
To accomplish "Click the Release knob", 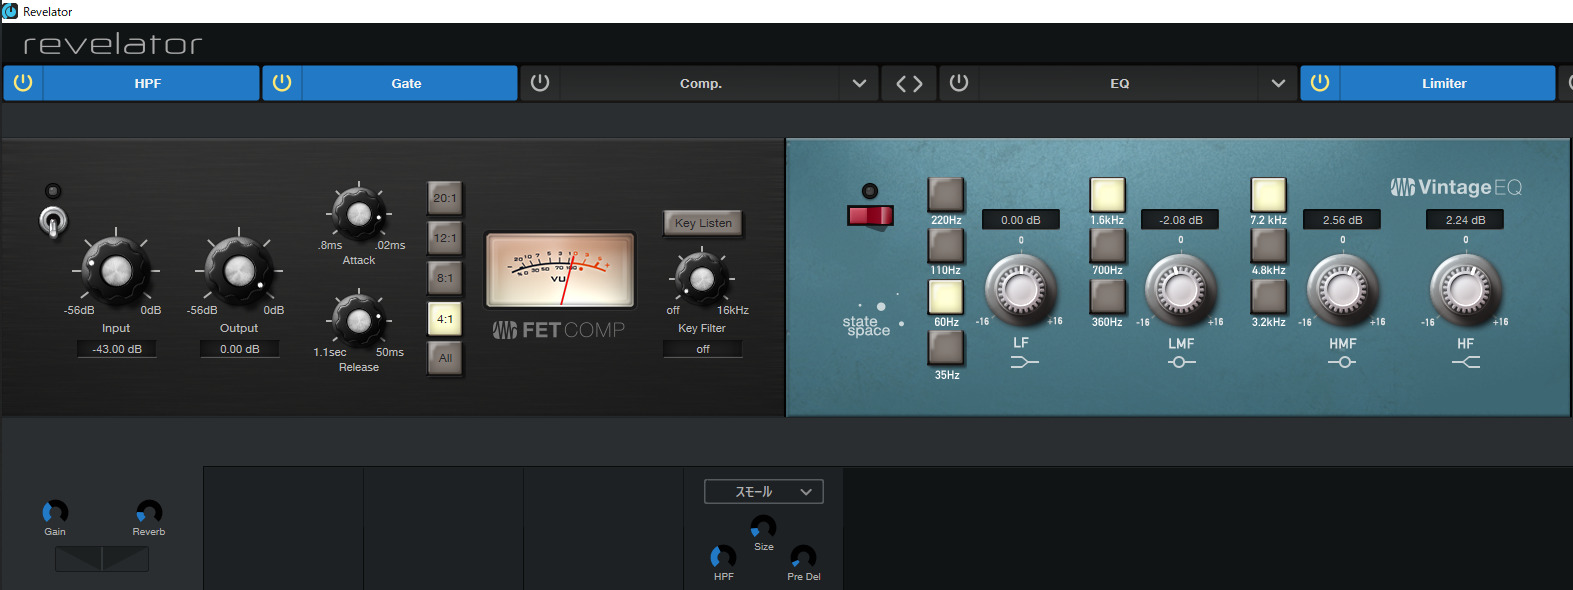I will pyautogui.click(x=358, y=320).
